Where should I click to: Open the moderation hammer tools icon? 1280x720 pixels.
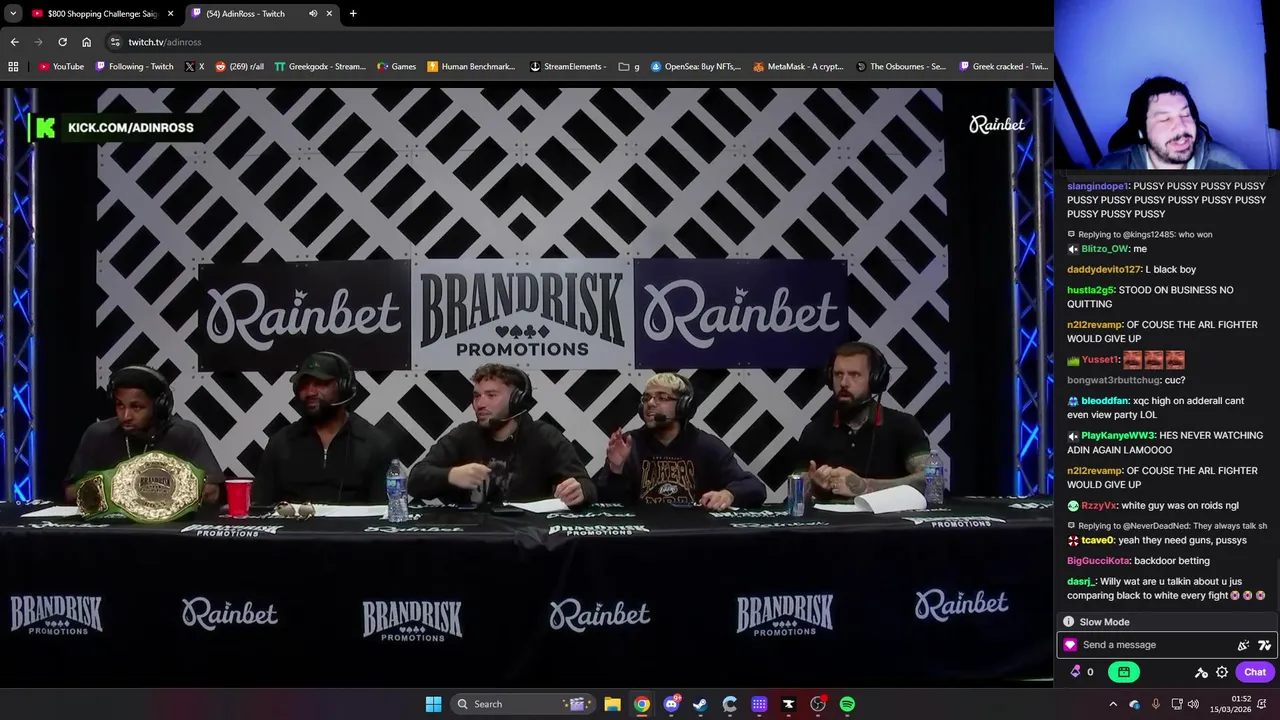[1201, 672]
